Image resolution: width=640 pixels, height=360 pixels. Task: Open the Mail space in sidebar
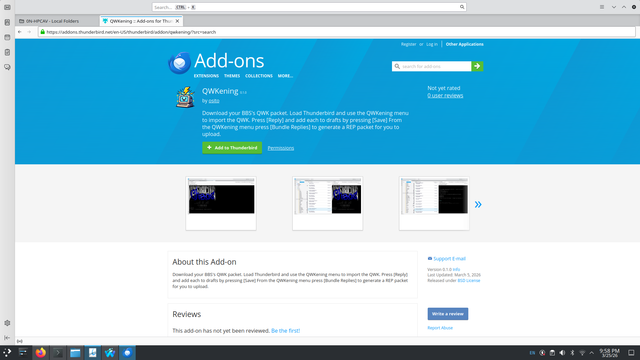[x=7, y=7]
